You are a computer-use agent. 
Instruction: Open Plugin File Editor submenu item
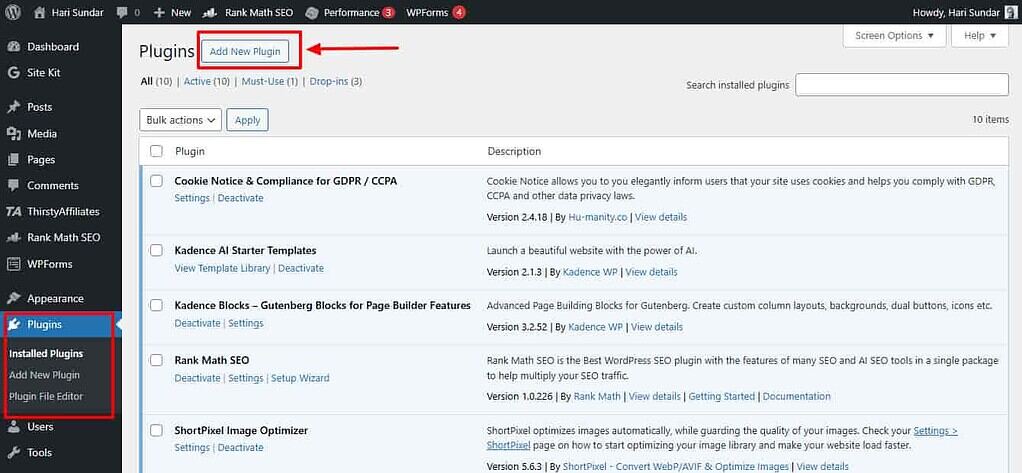(46, 396)
